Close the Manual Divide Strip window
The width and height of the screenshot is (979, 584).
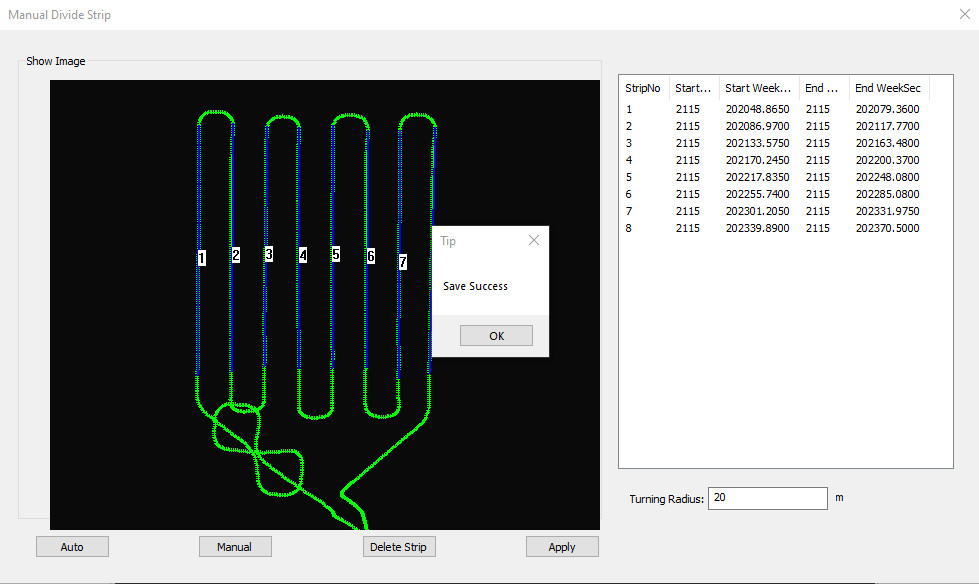point(963,15)
